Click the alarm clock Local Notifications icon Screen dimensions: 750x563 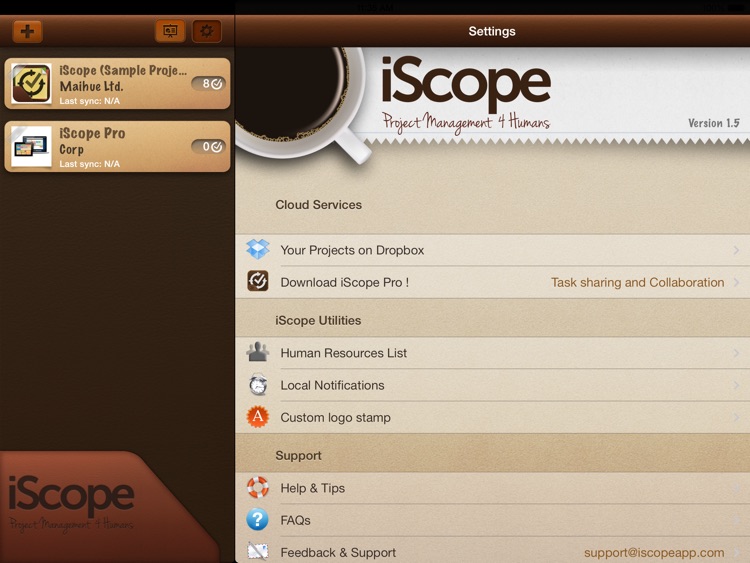point(258,385)
